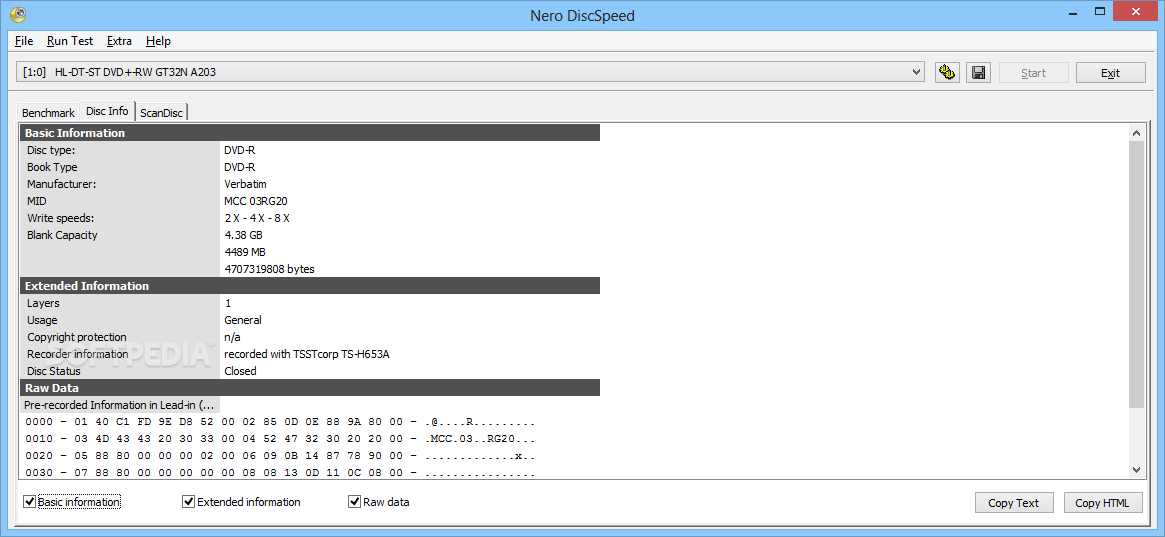1165x537 pixels.
Task: Click the hex row starting 0020
Action: point(280,456)
